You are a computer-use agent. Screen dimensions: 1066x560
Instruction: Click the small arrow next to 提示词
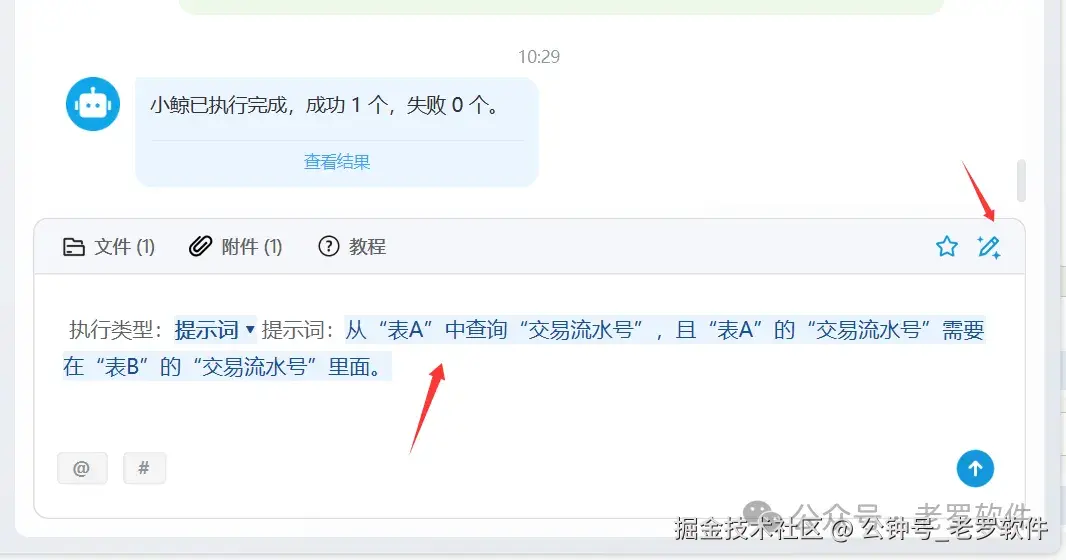[x=250, y=330]
